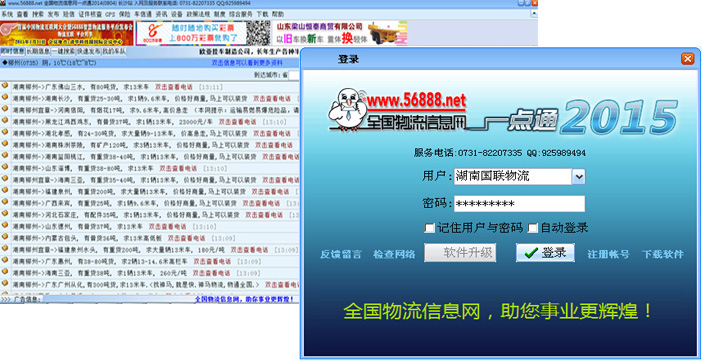This screenshot has width=702, height=362.
Task: Expand the 用户 dropdown list
Action: pyautogui.click(x=578, y=177)
